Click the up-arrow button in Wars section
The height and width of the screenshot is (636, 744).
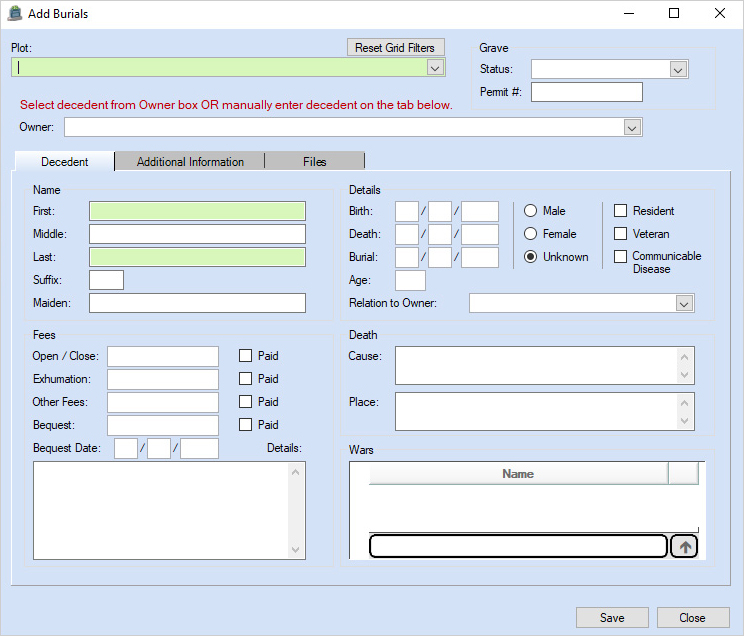(684, 547)
